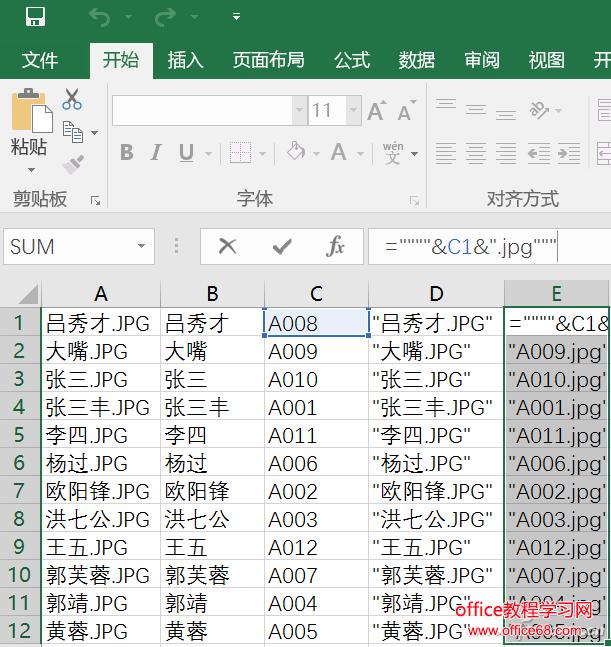Toggle Underline formatting
The height and width of the screenshot is (647, 611).
185,153
